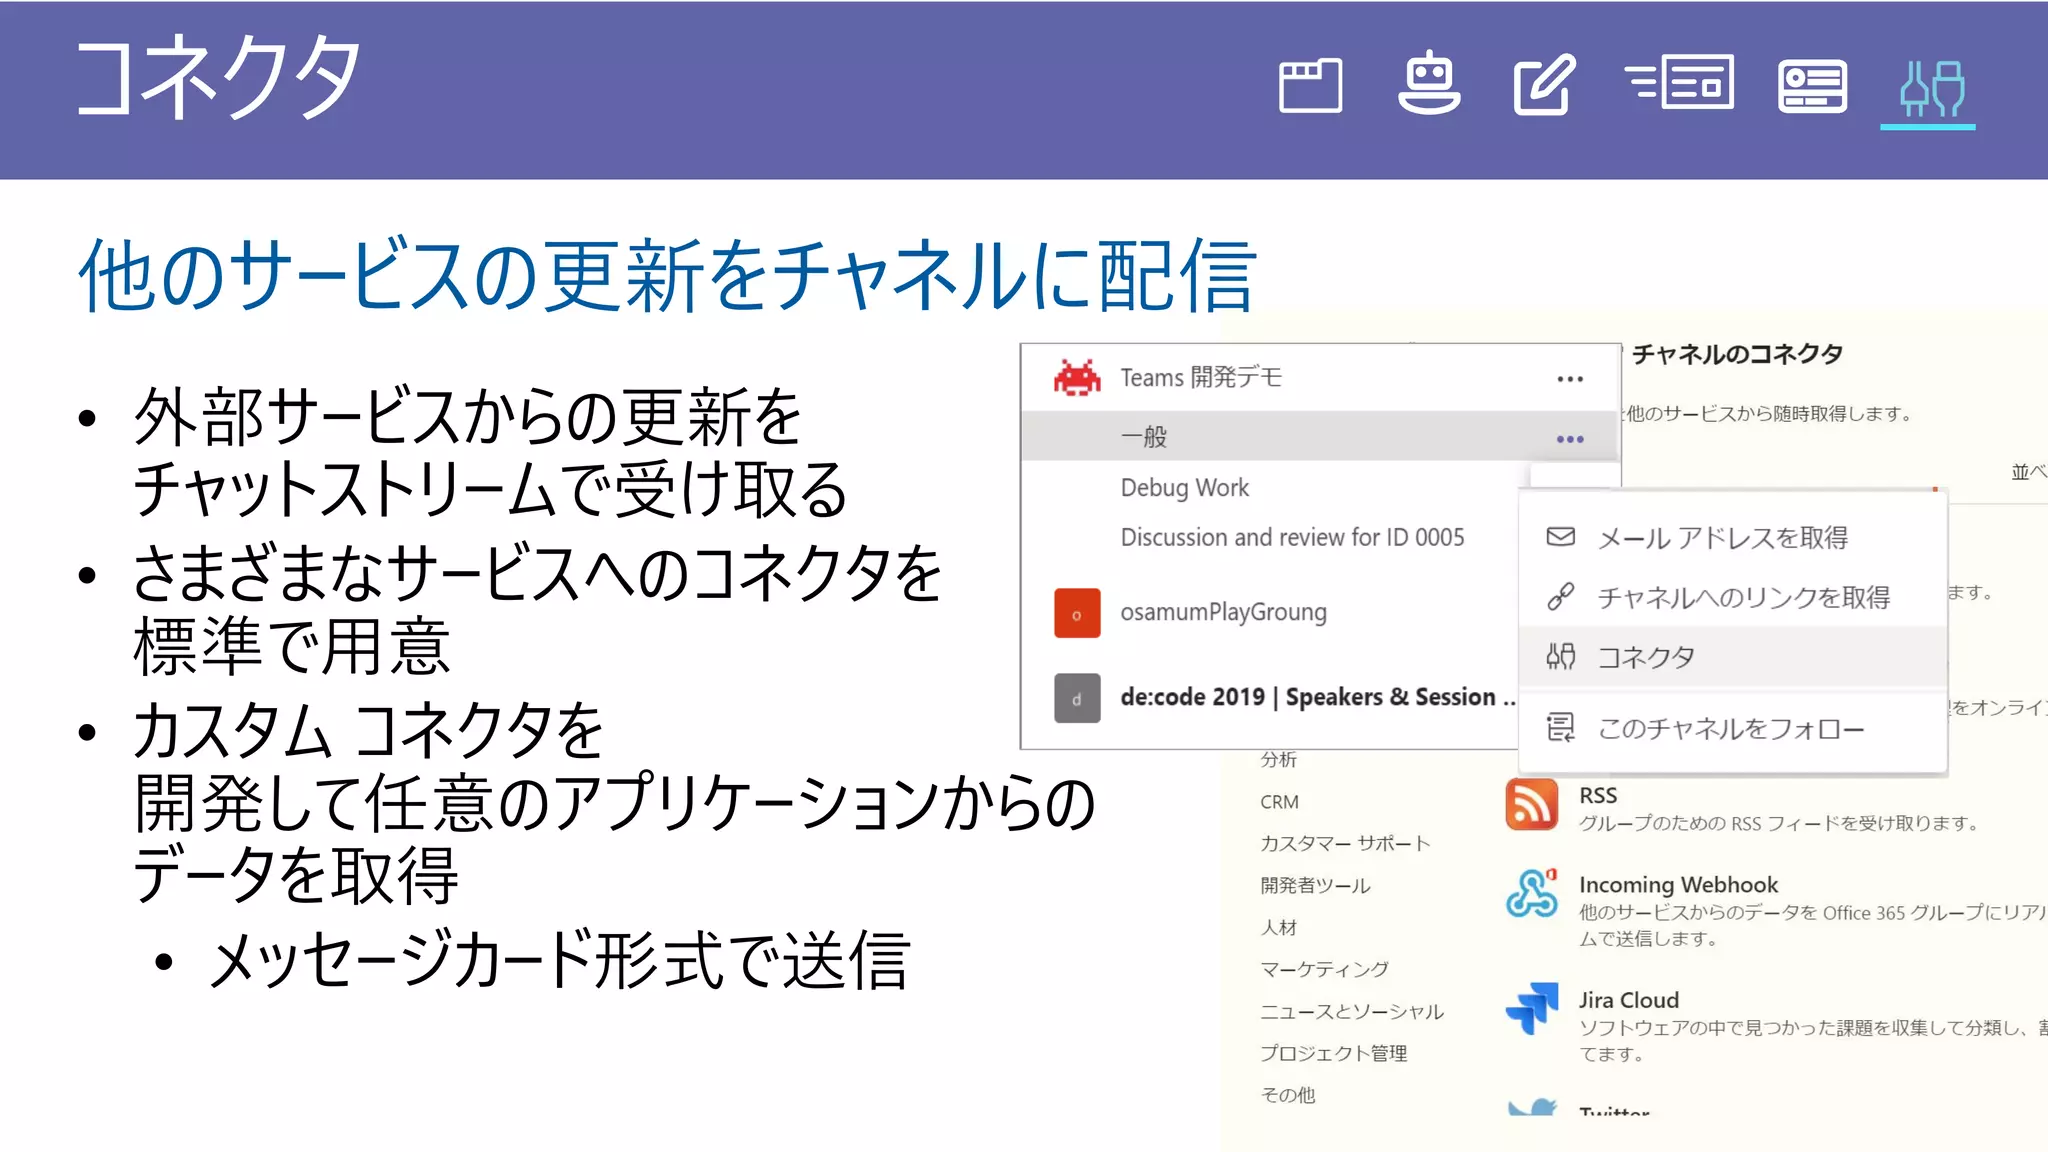Click the de:code 2019 gray avatar icon
The image size is (2048, 1152).
(1077, 698)
